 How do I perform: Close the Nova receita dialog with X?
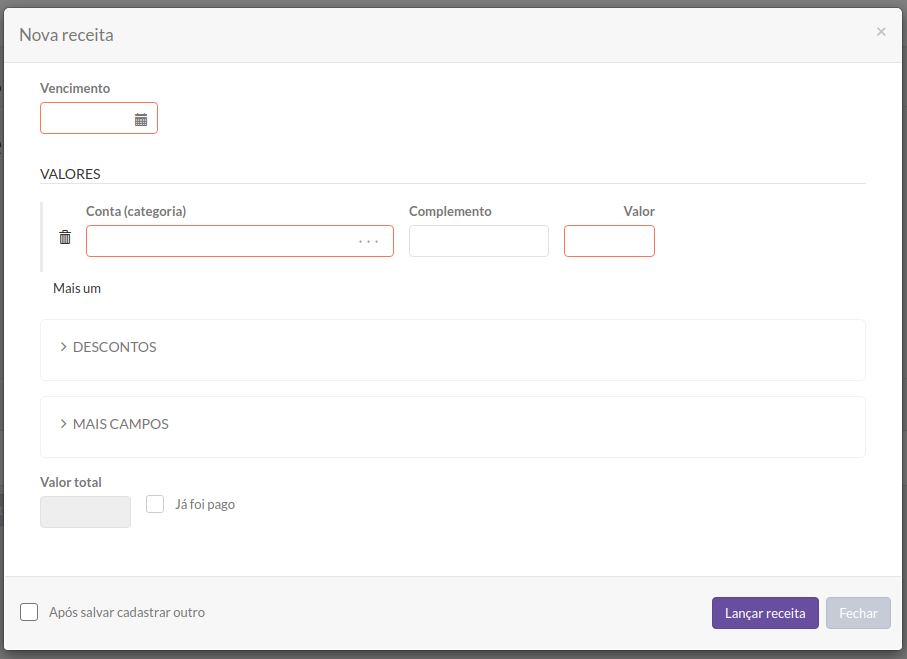(x=881, y=32)
